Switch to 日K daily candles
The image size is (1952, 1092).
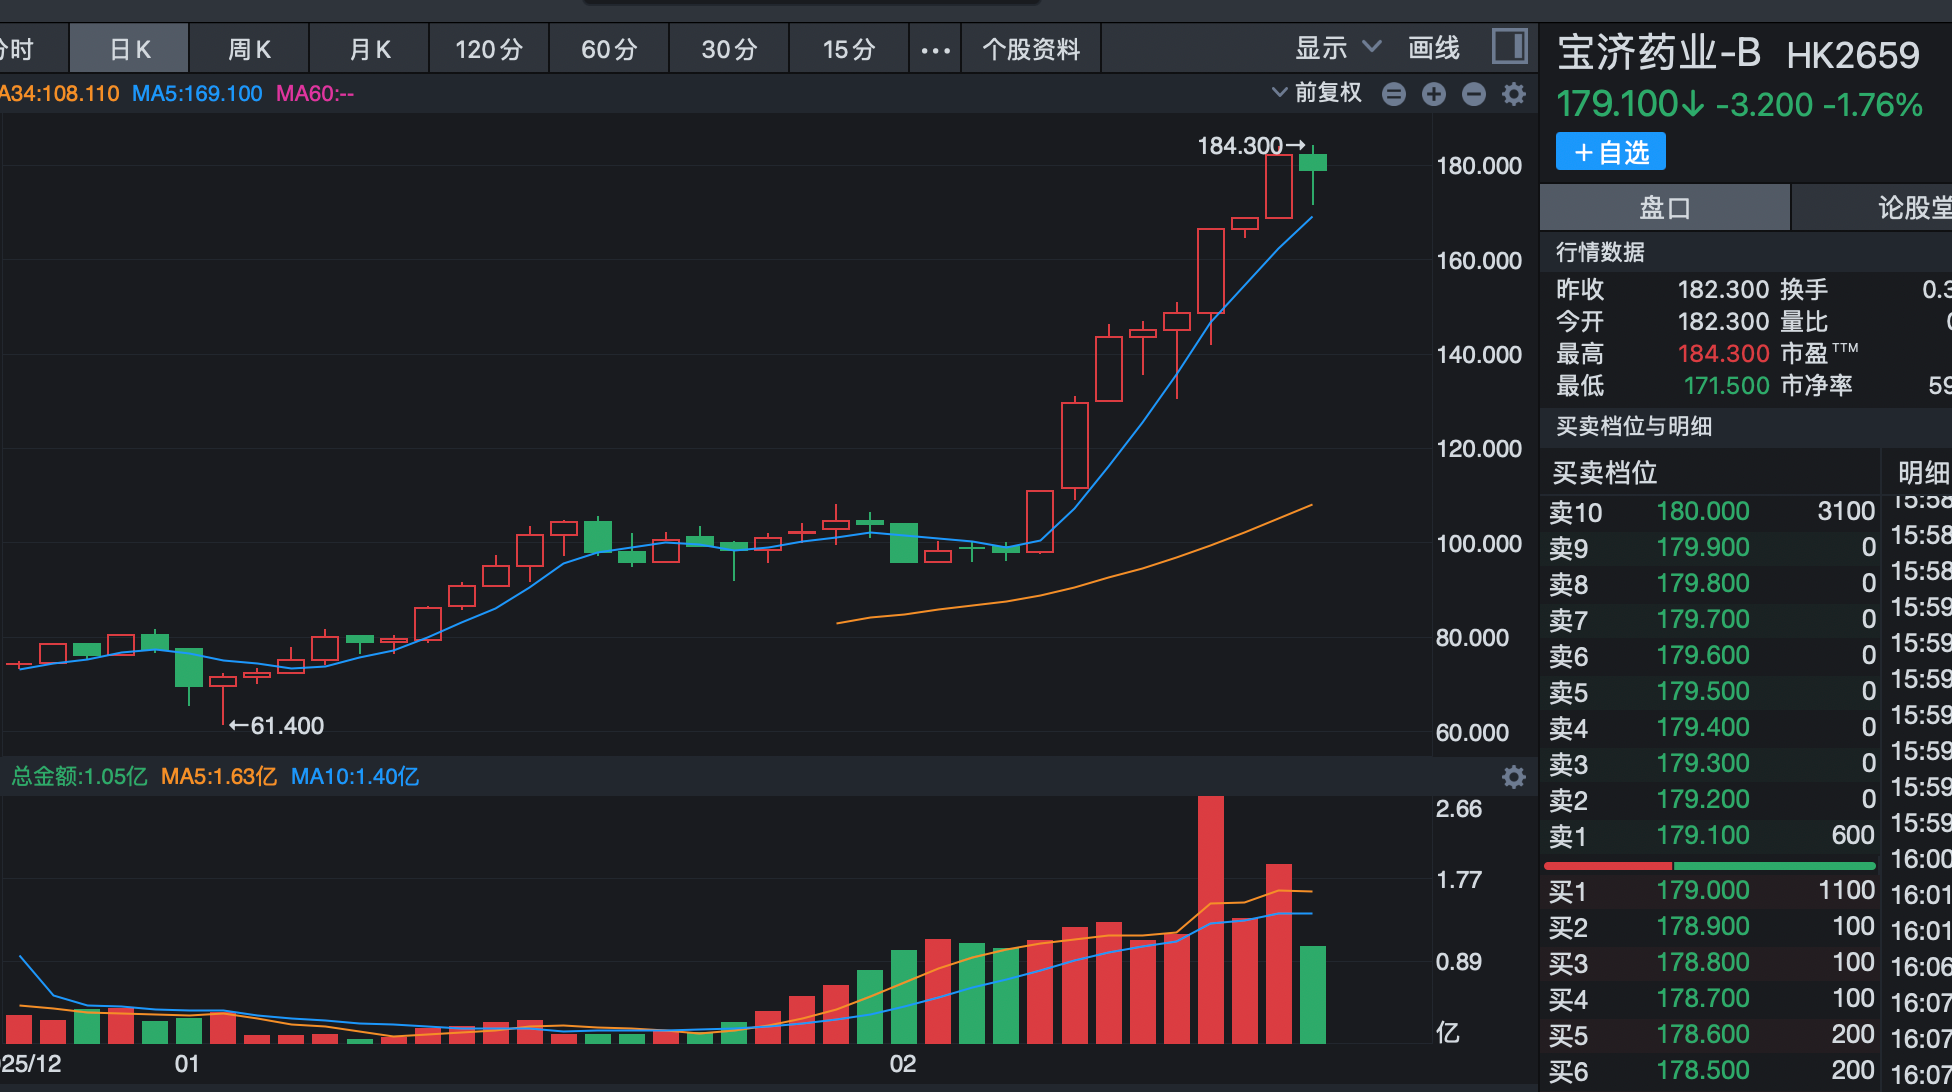(x=130, y=49)
